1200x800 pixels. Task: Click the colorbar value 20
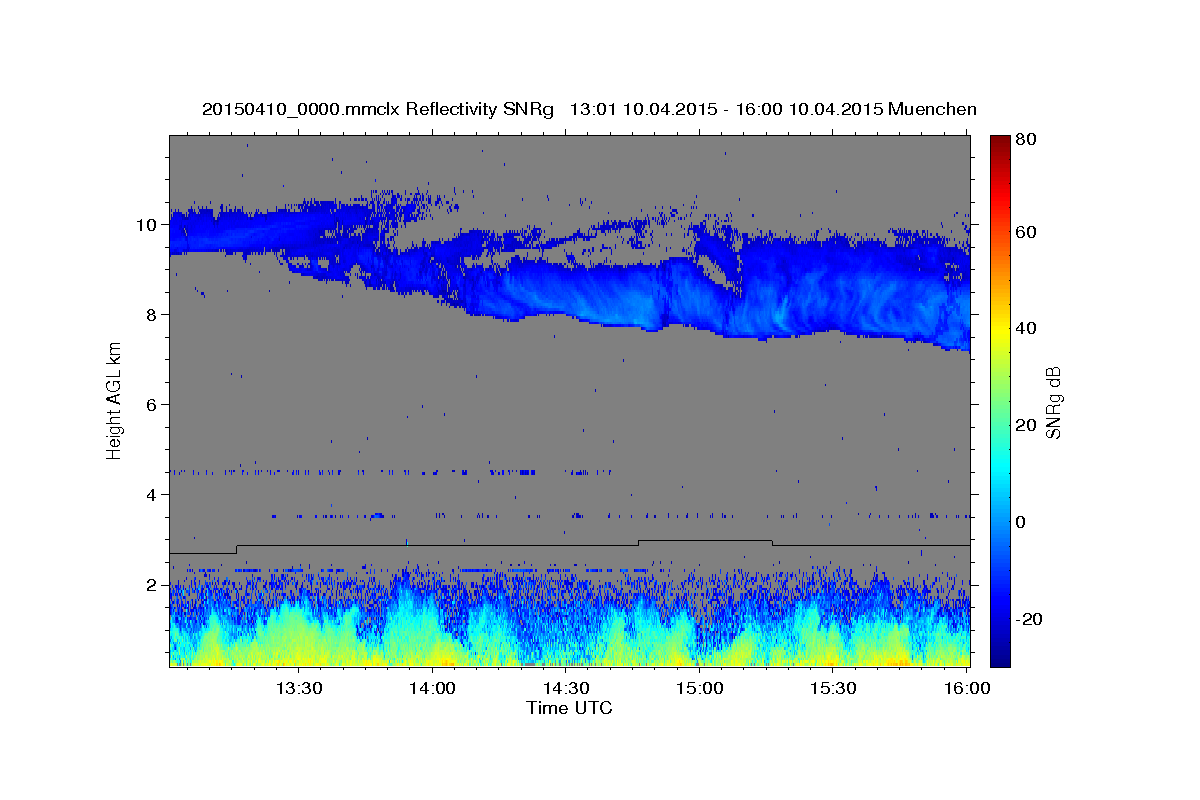point(1027,426)
